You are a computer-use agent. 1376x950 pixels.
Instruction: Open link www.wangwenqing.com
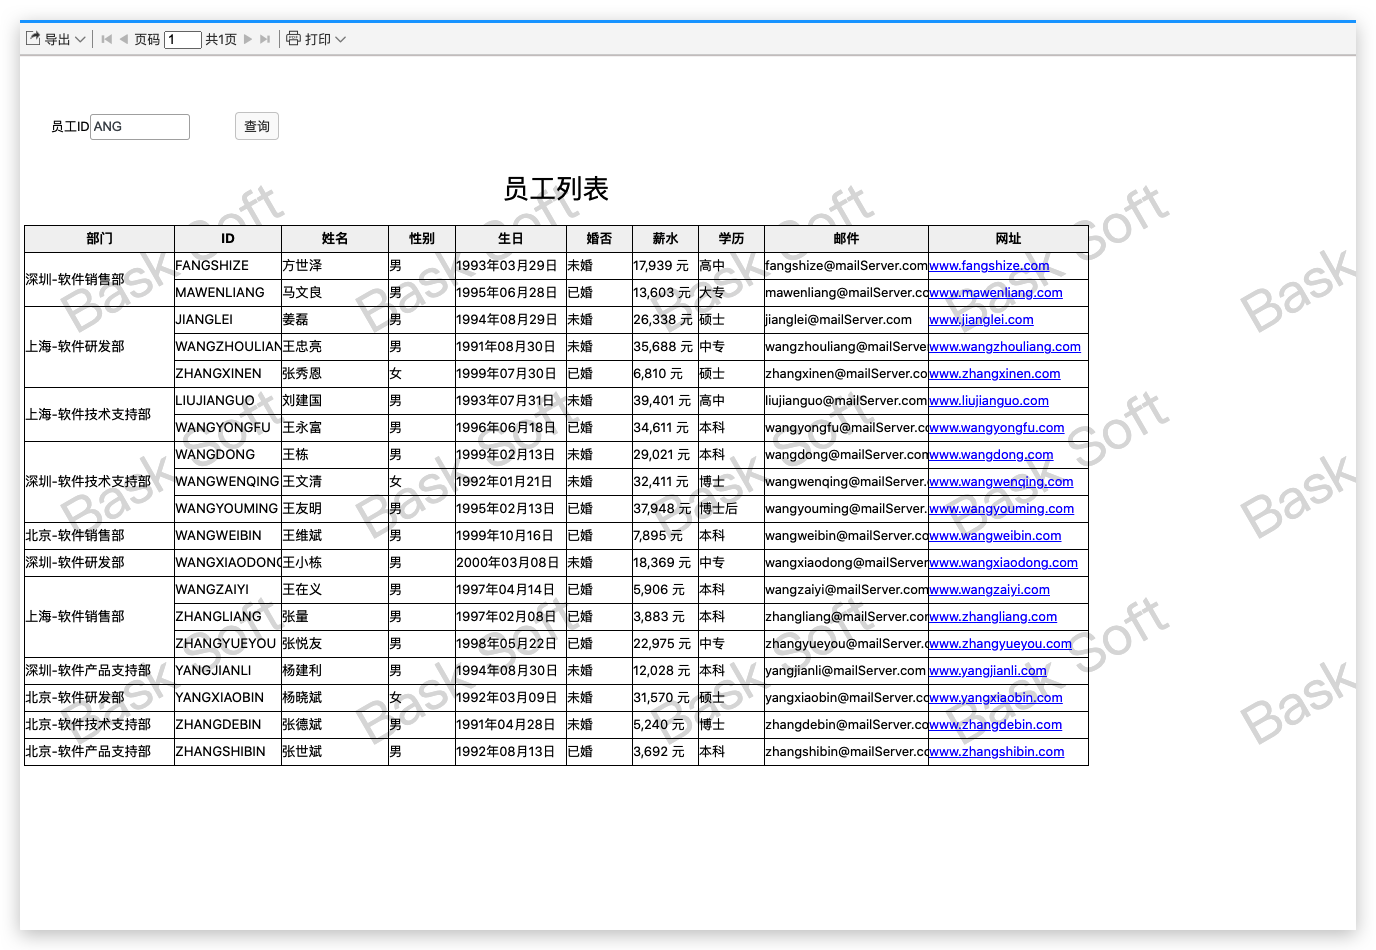pos(1001,482)
